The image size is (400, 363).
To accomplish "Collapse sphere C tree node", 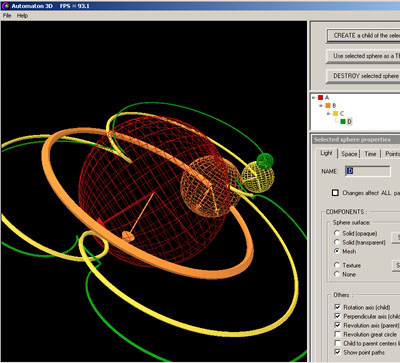I will coord(328,114).
